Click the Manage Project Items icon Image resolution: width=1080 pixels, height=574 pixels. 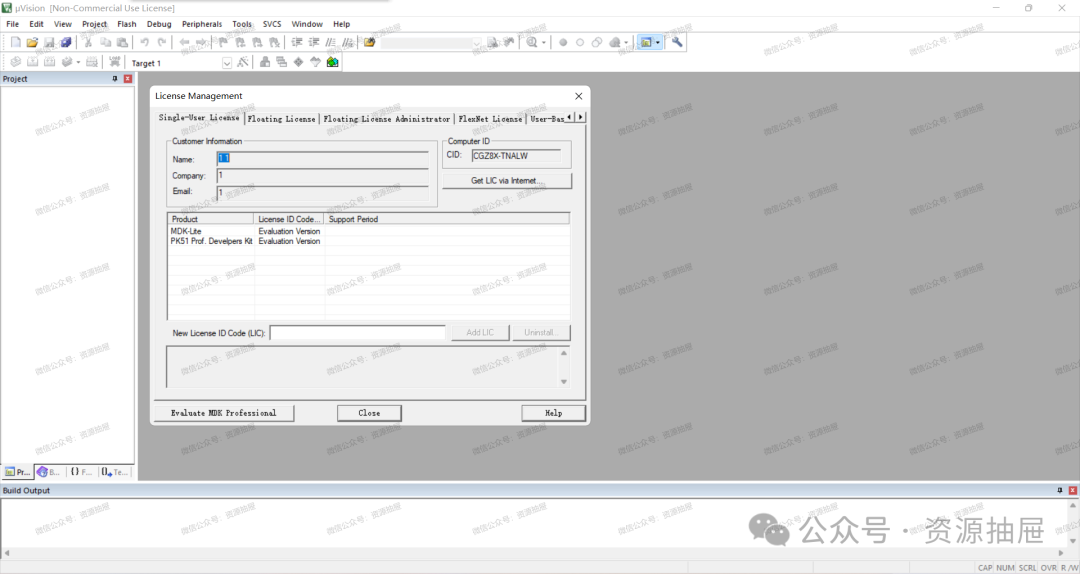pyautogui.click(x=264, y=62)
